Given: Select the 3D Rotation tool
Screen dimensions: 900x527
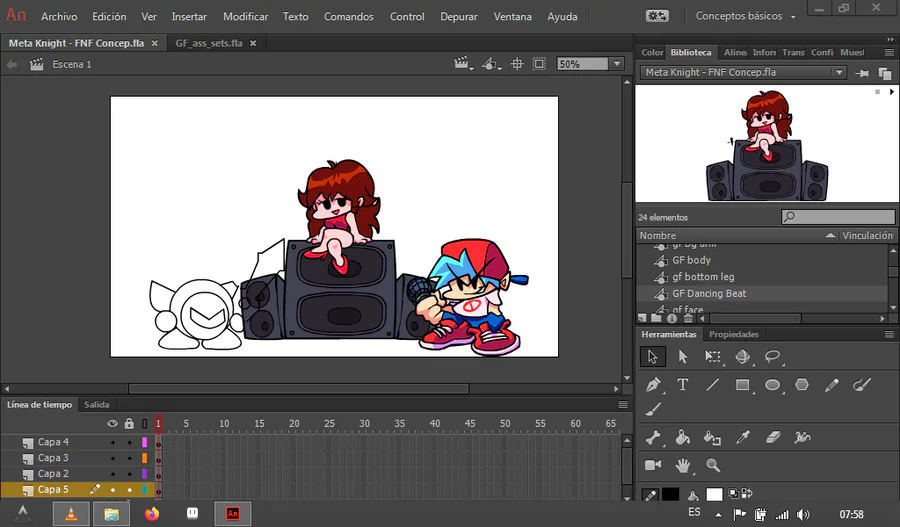Looking at the screenshot, I should (742, 356).
